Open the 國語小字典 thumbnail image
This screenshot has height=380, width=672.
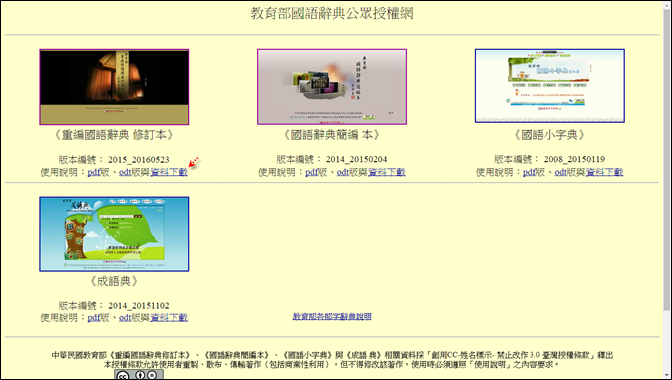[x=549, y=86]
